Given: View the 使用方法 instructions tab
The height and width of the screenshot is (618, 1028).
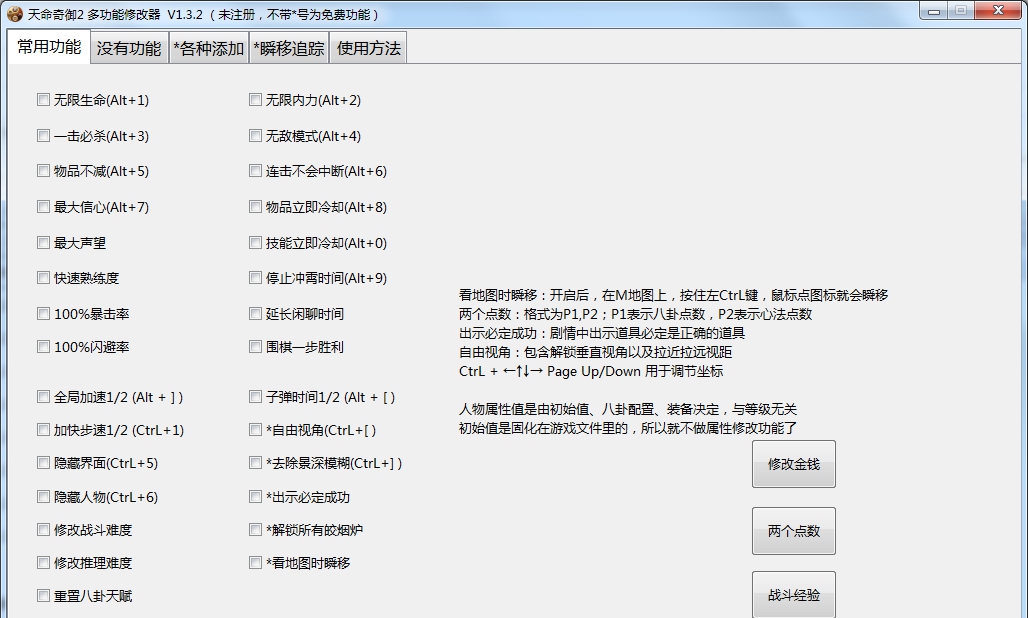Looking at the screenshot, I should pyautogui.click(x=367, y=47).
